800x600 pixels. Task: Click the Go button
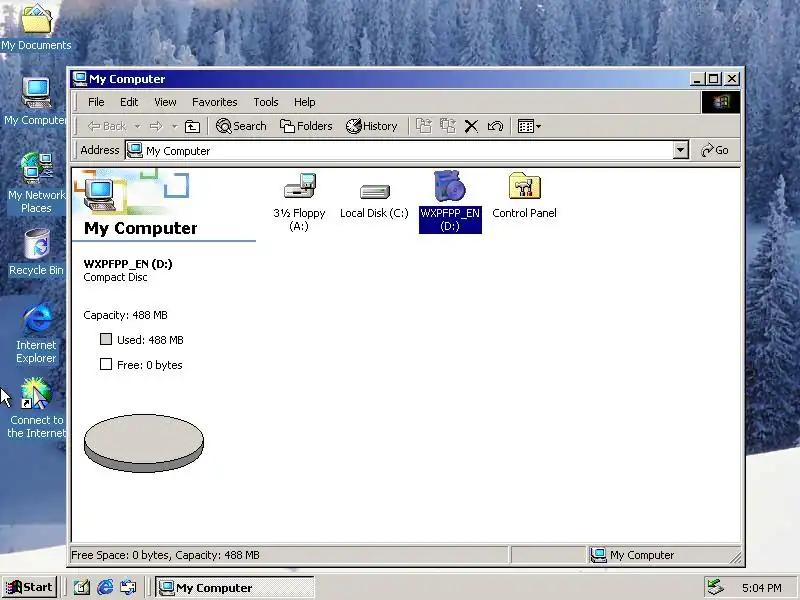coord(715,150)
